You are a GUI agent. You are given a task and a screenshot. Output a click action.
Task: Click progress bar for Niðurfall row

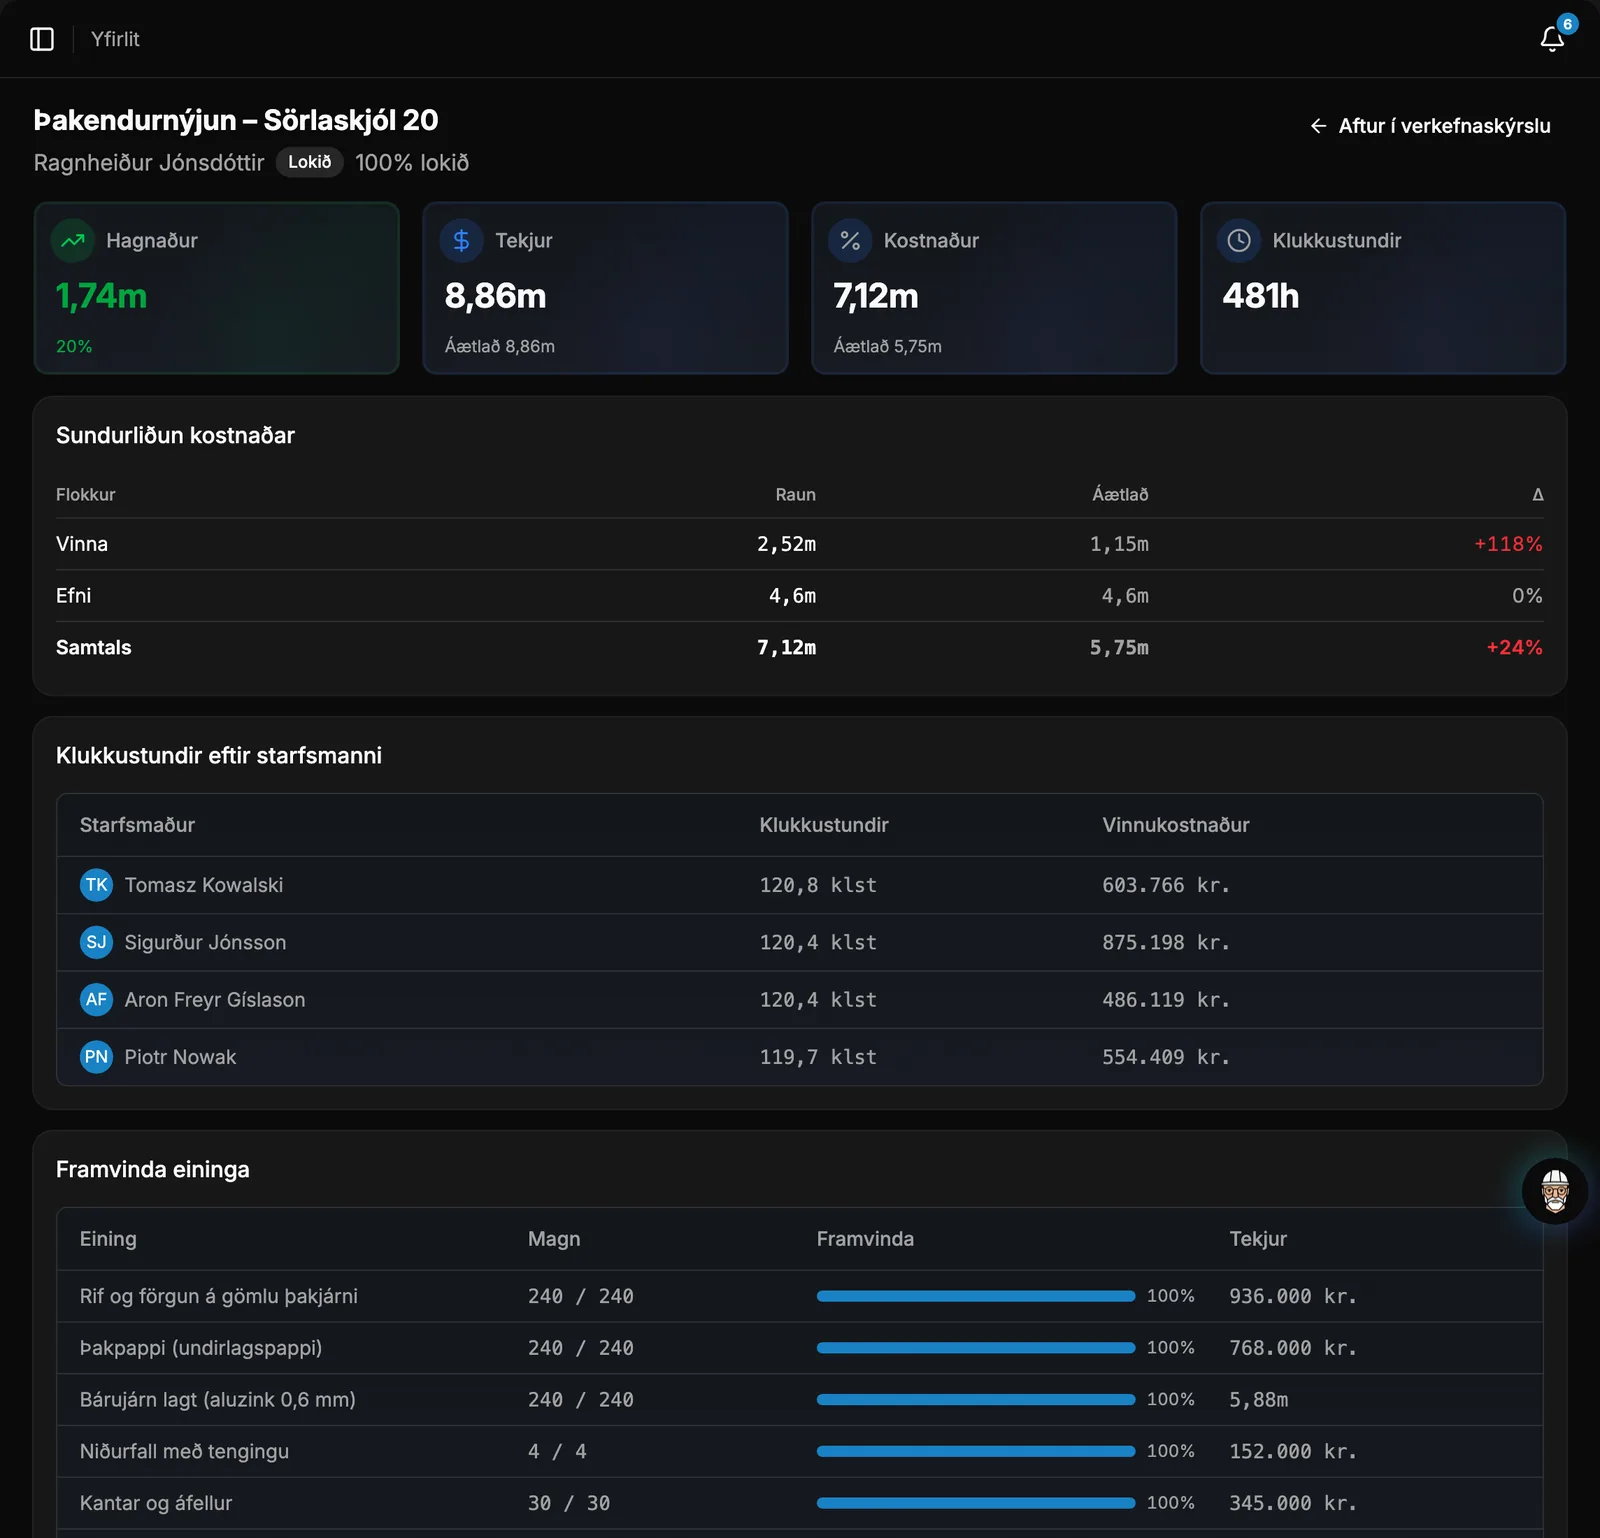pyautogui.click(x=976, y=1451)
